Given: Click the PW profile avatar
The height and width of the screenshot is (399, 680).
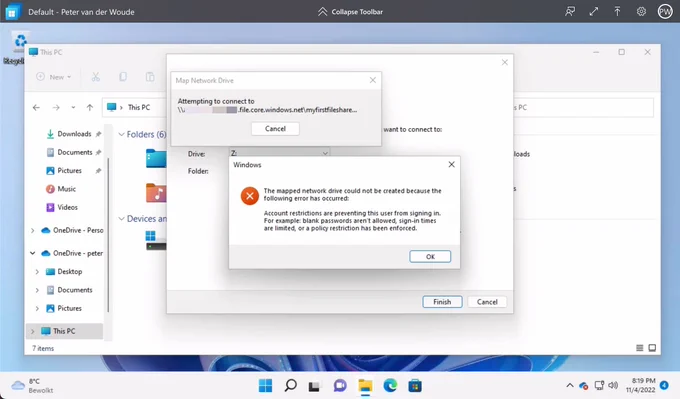Looking at the screenshot, I should [x=665, y=12].
